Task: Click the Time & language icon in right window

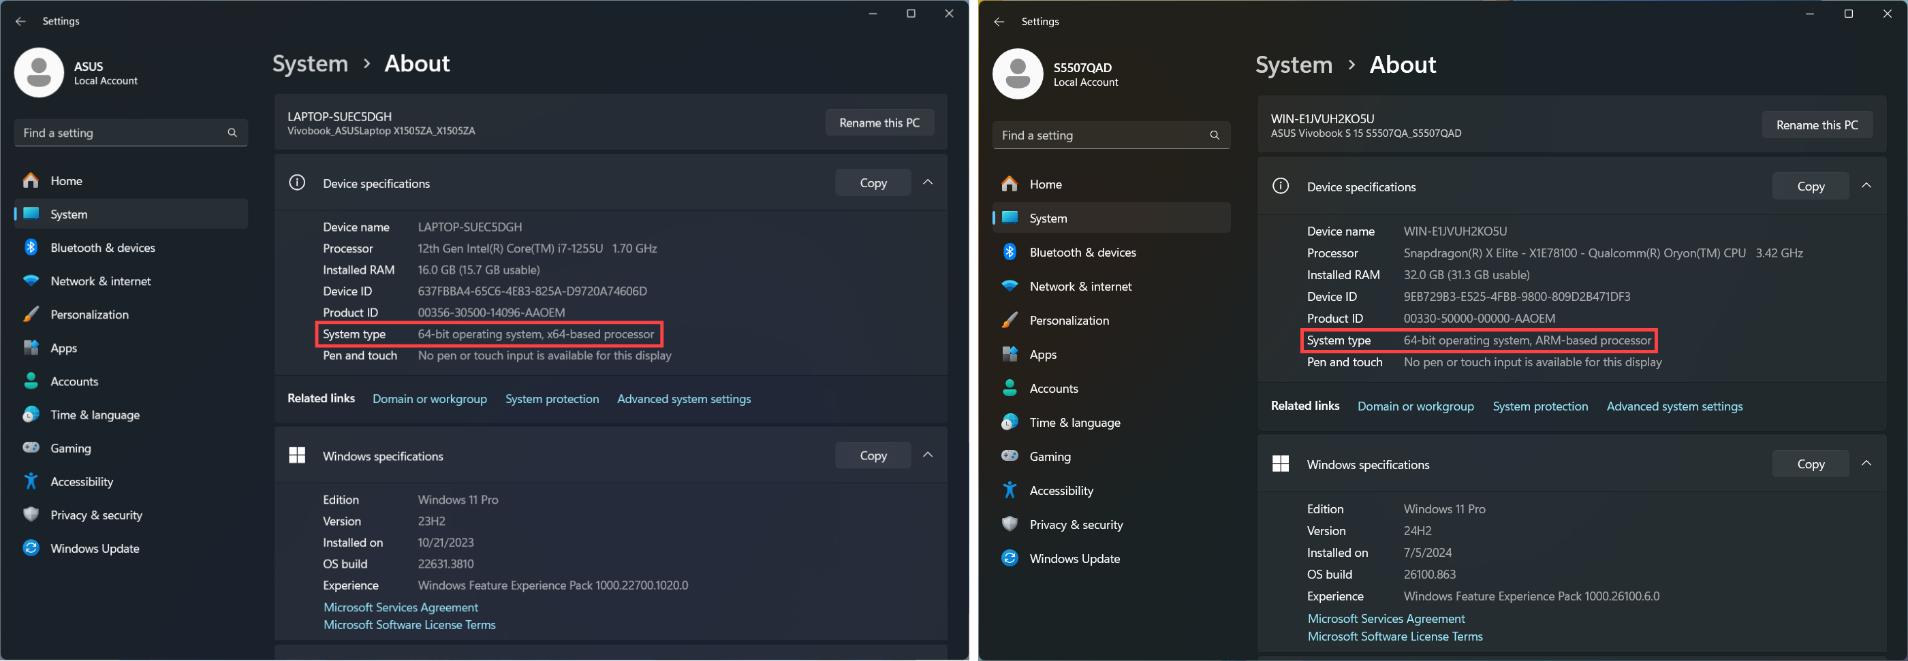Action: (1009, 422)
